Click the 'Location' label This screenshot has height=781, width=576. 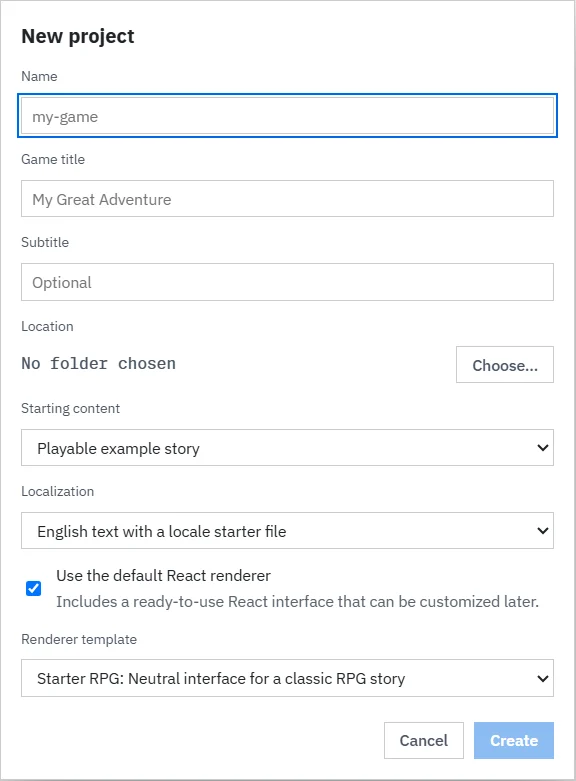click(47, 326)
